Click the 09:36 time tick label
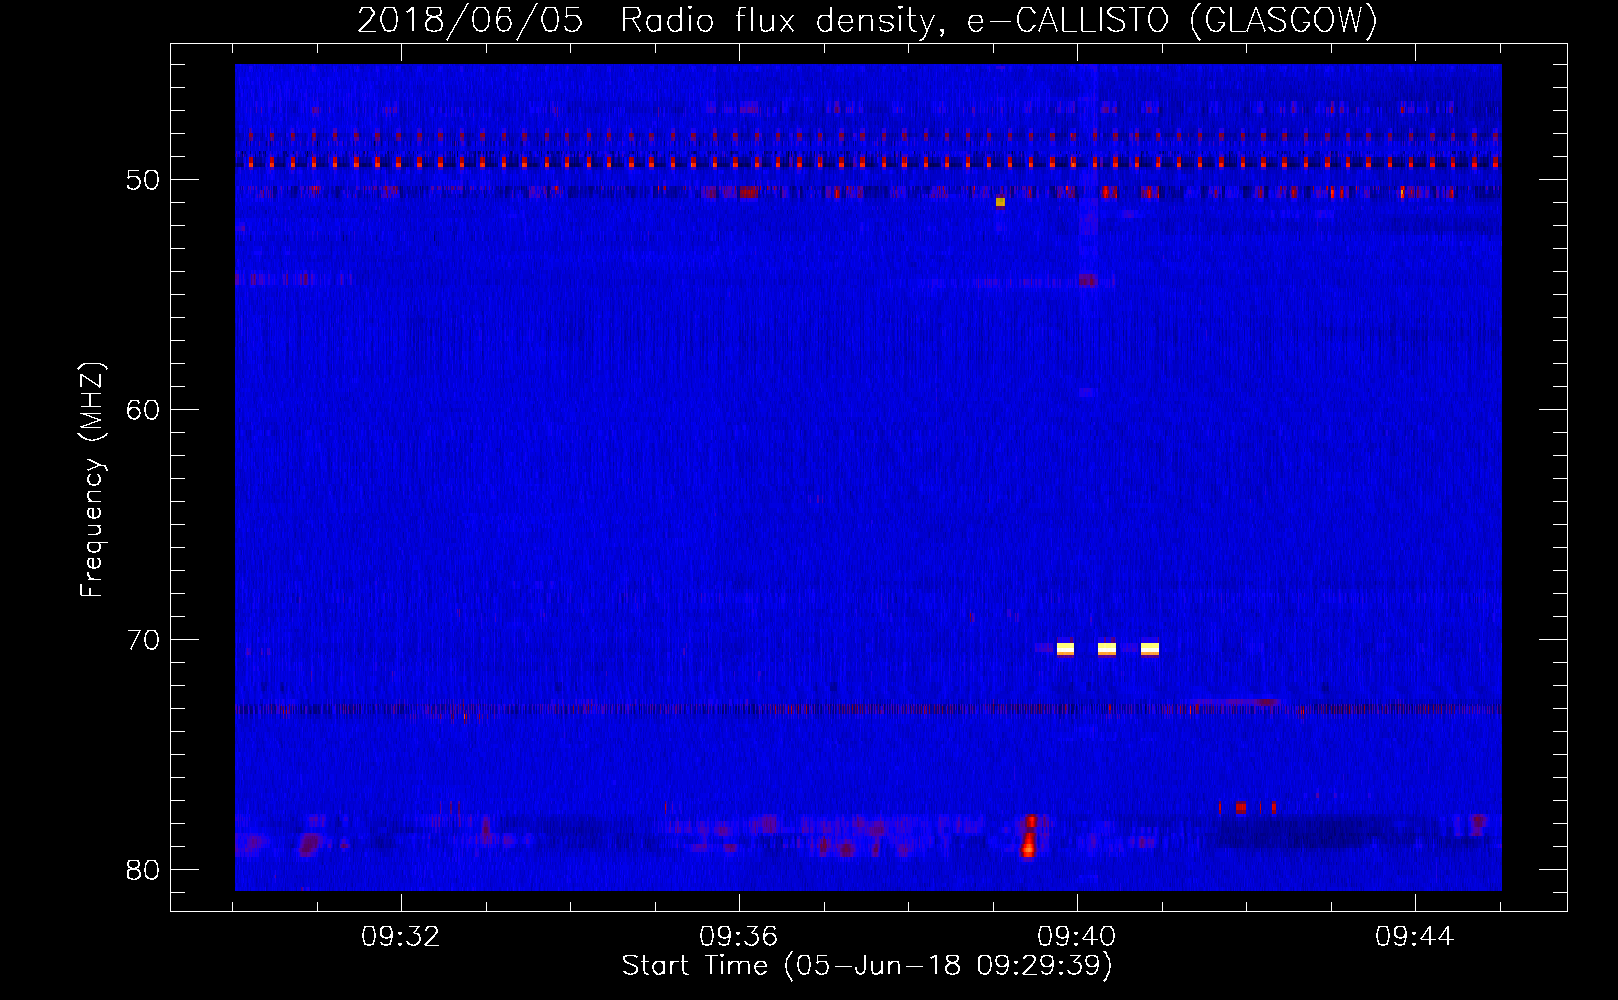Screen dimensions: 1618x1000 coord(739,936)
